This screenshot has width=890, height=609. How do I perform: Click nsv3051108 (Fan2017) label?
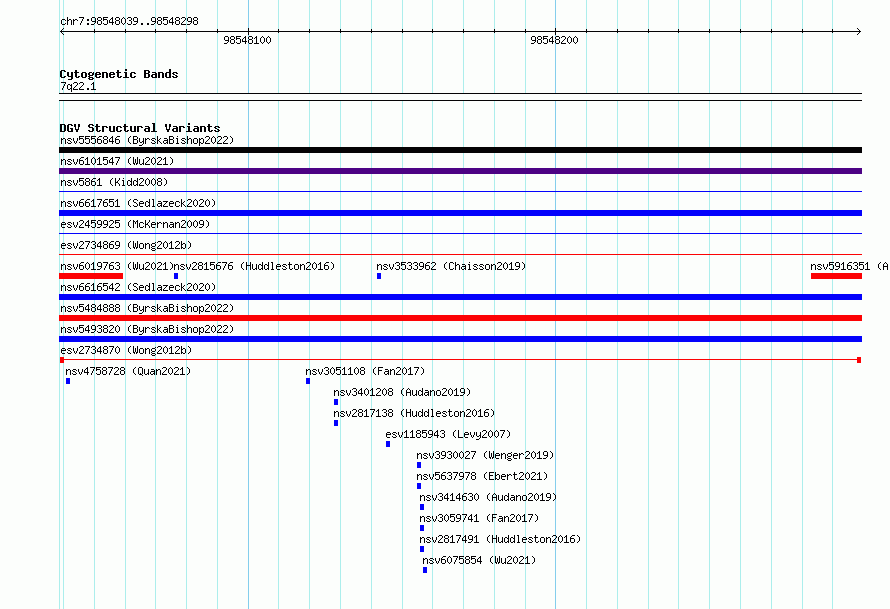click(365, 371)
